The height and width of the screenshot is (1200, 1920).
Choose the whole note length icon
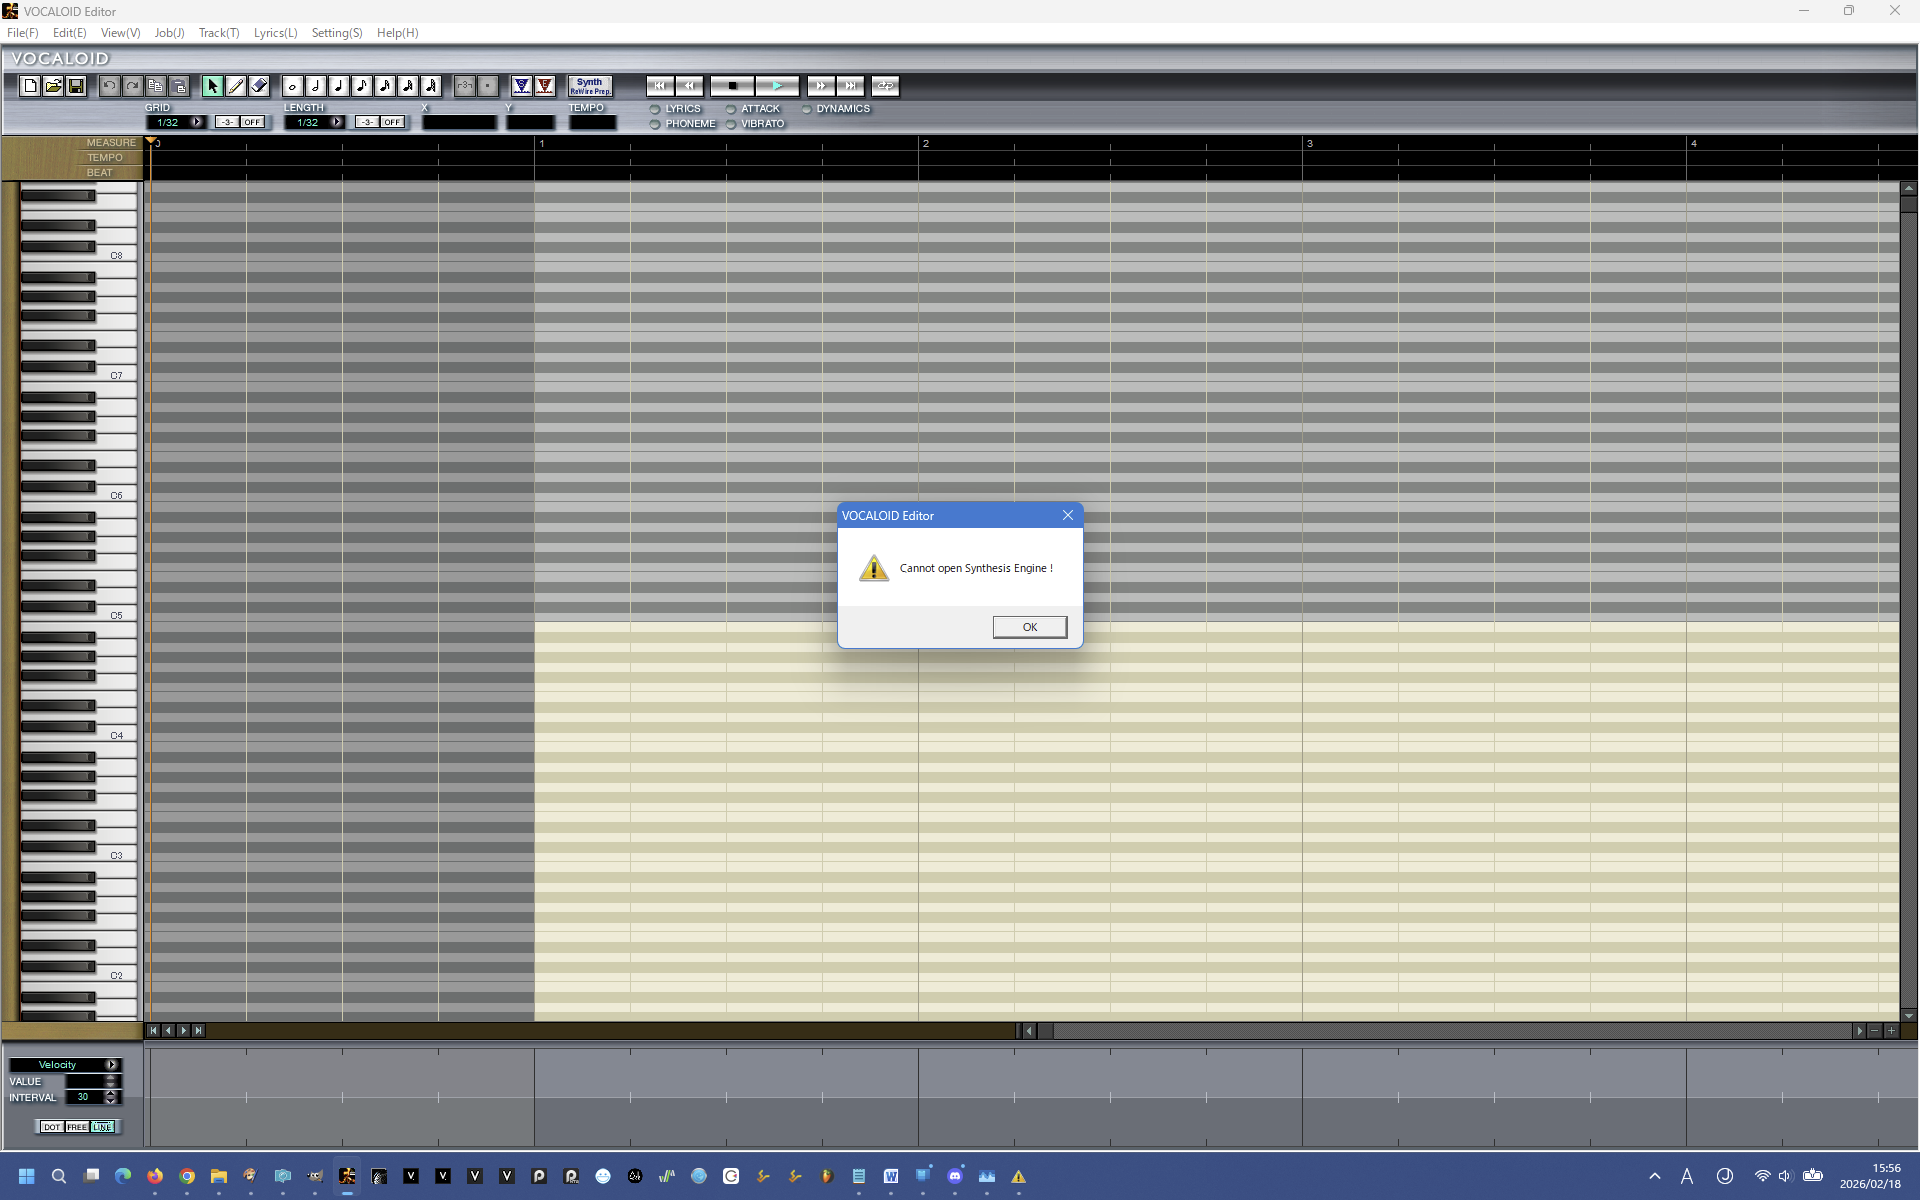coord(292,86)
